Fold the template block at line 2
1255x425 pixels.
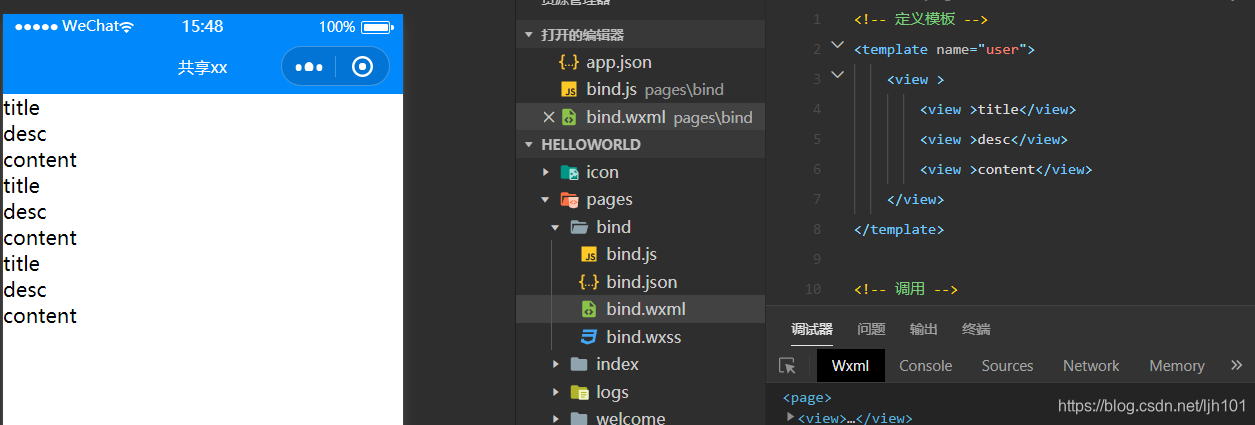point(837,47)
